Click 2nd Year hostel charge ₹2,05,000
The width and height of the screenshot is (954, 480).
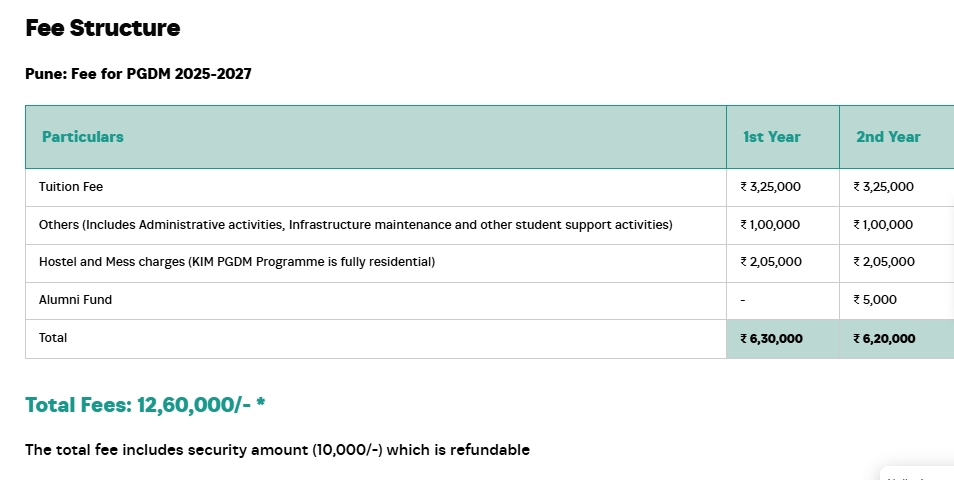coord(883,262)
